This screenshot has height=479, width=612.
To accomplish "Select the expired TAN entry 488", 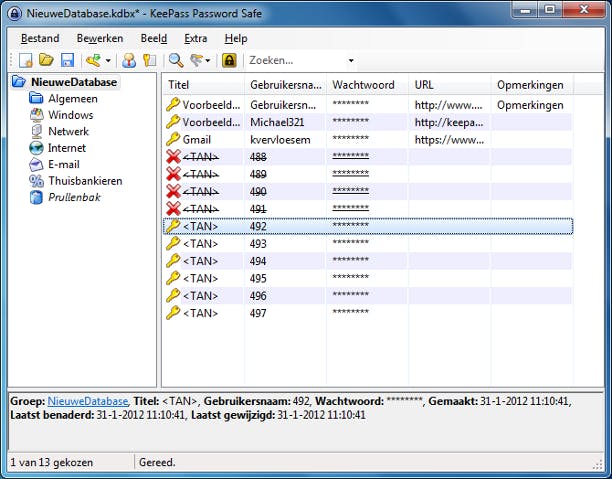I will [x=368, y=157].
